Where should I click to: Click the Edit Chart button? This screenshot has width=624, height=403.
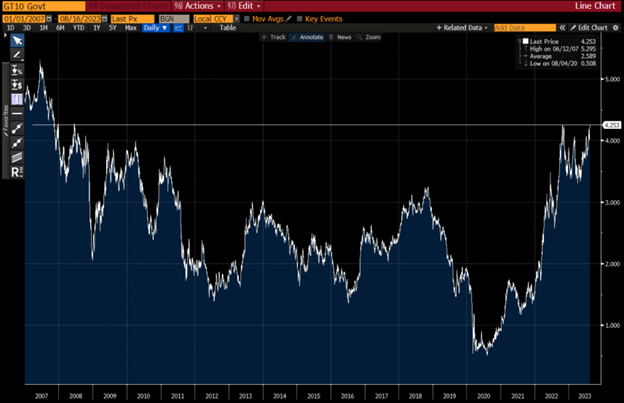(589, 27)
